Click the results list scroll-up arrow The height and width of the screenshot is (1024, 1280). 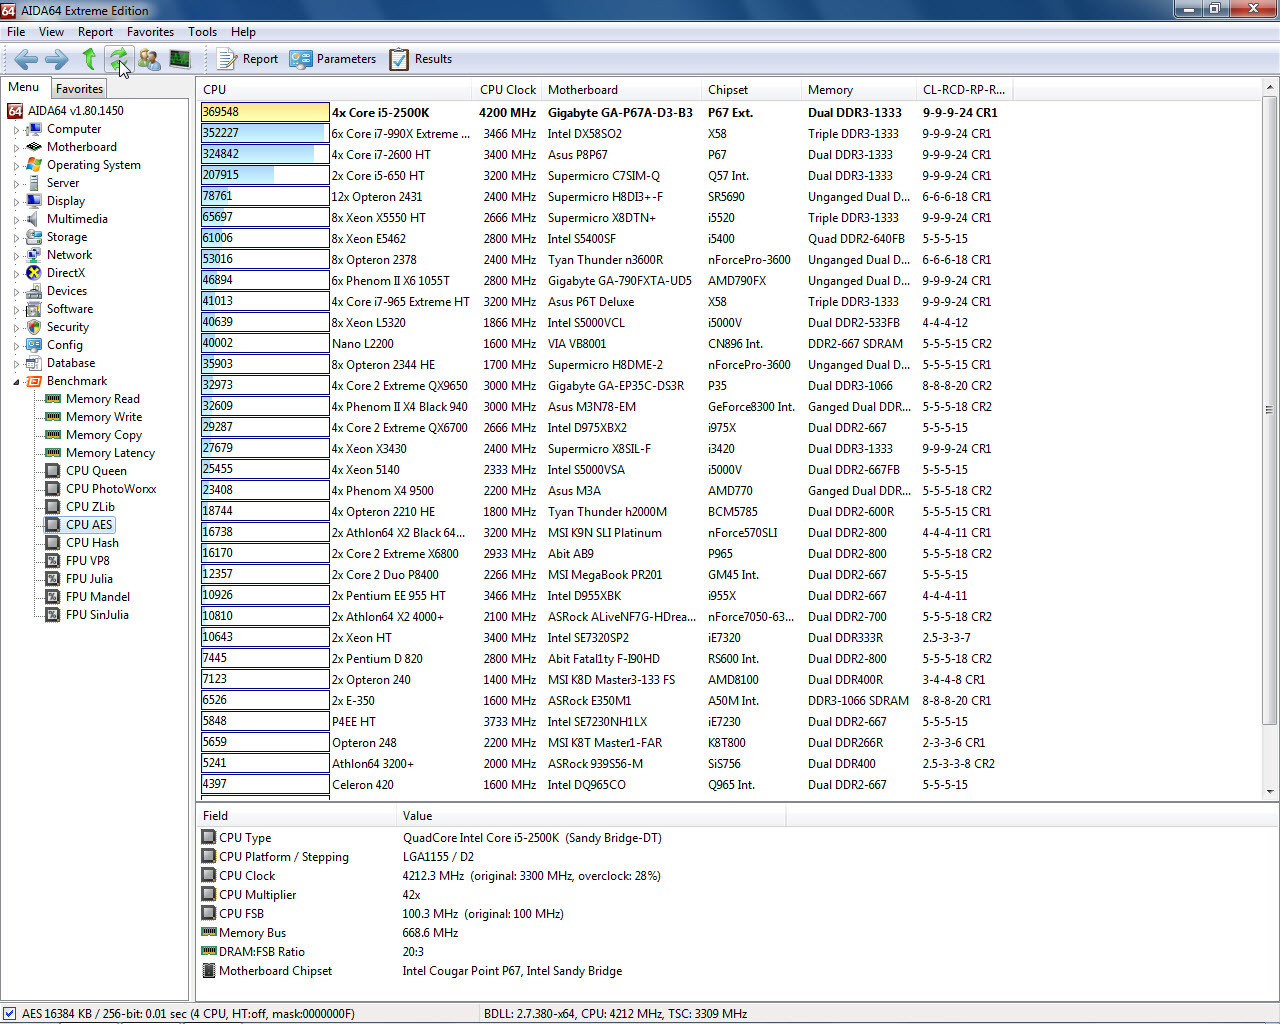tap(1270, 88)
